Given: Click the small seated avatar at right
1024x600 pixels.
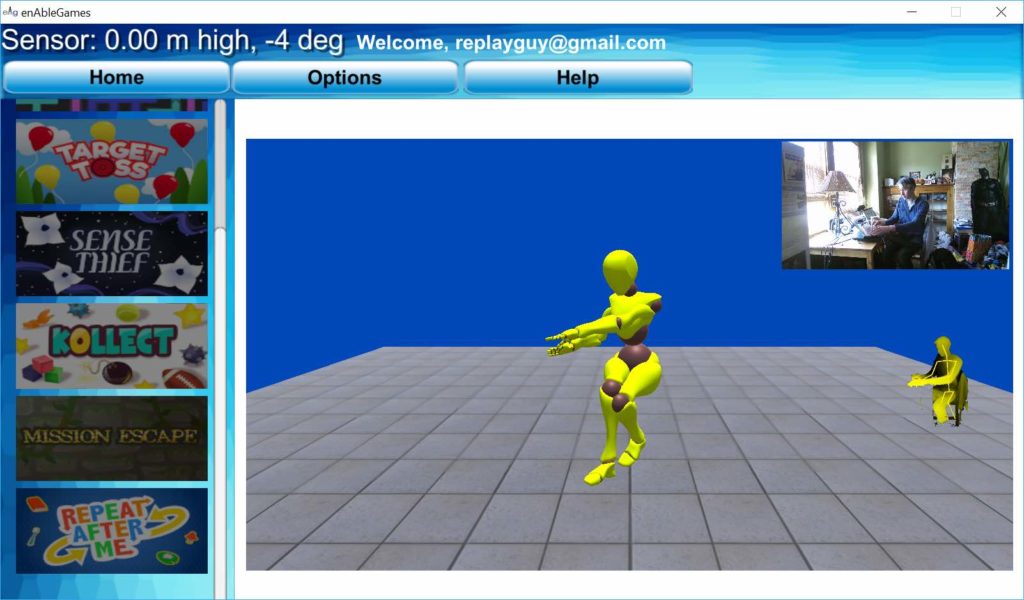Looking at the screenshot, I should point(942,382).
